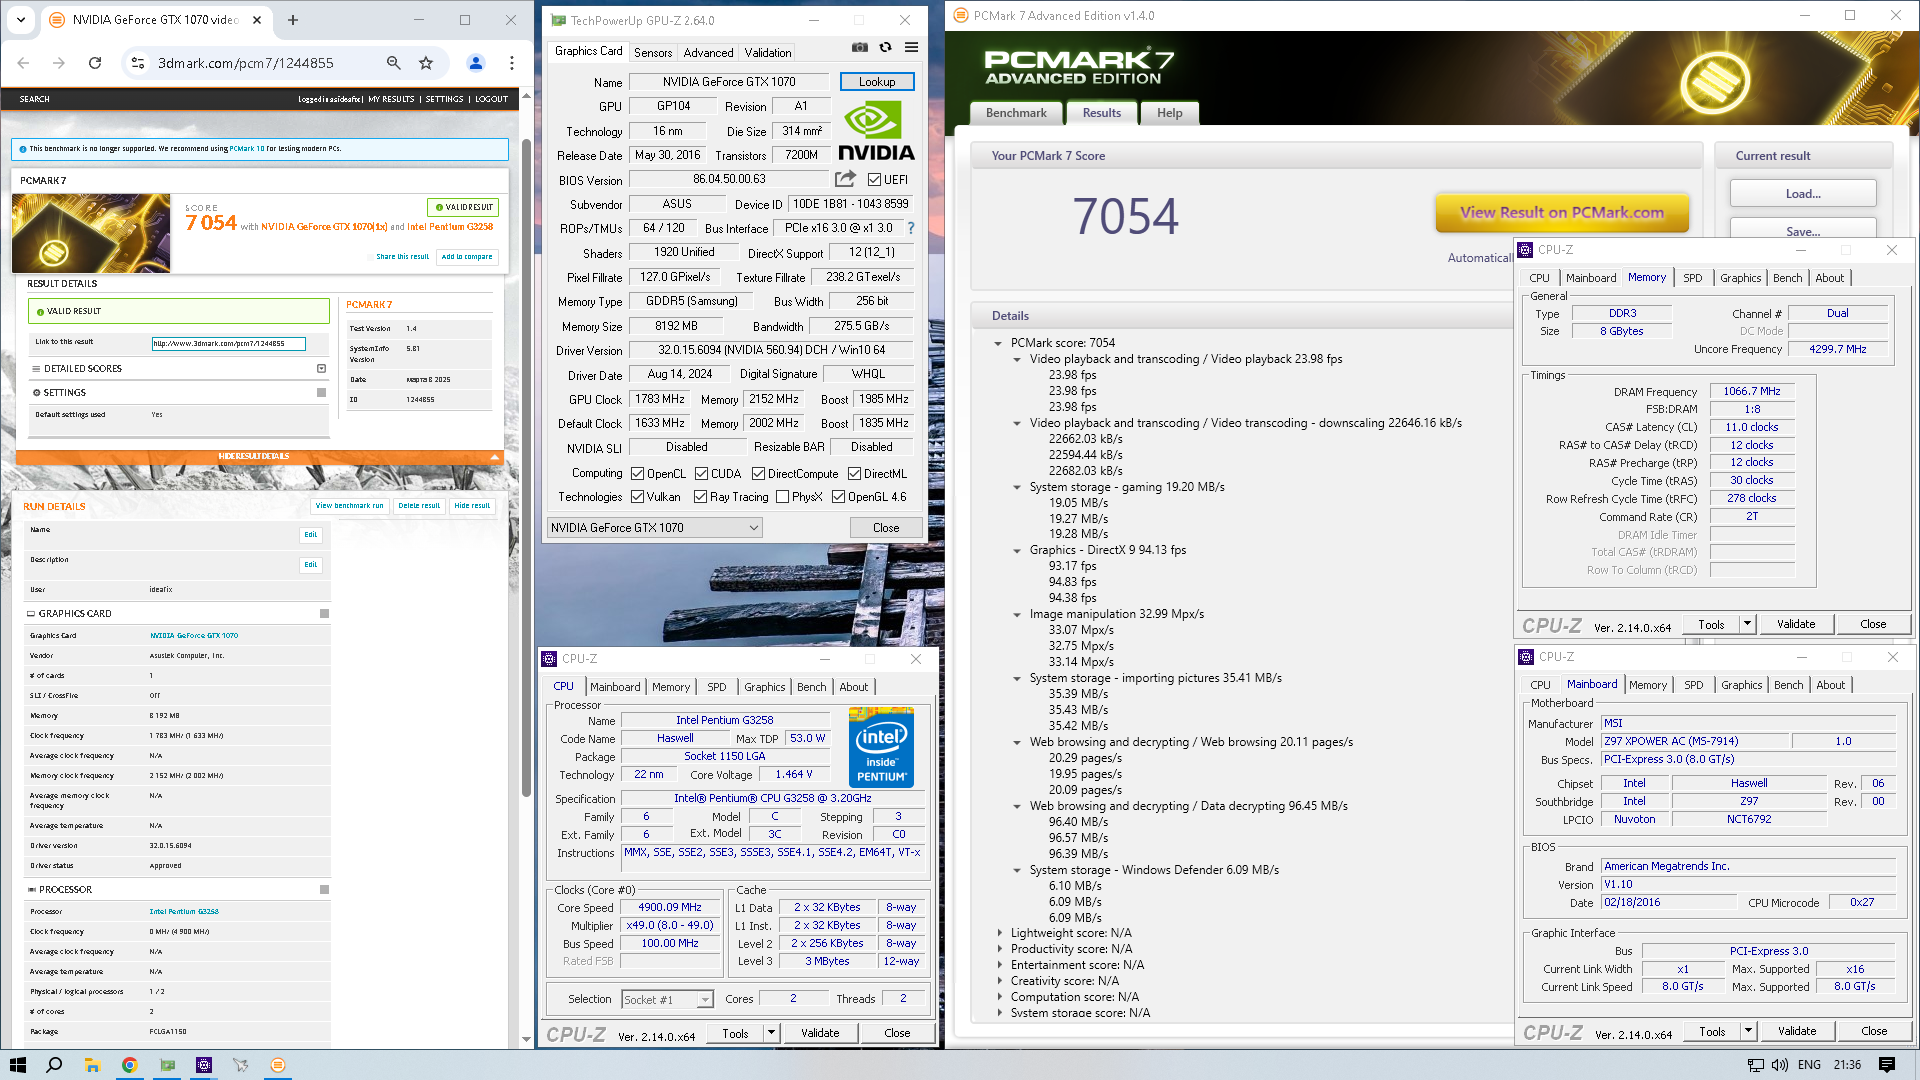
Task: Click Load... button in PCMark
Action: [1803, 194]
